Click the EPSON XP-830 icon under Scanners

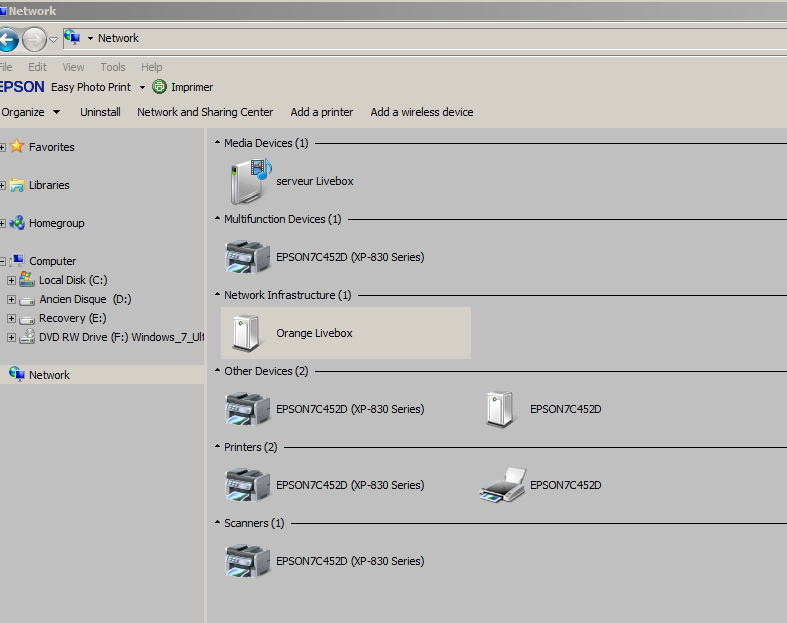click(x=248, y=561)
